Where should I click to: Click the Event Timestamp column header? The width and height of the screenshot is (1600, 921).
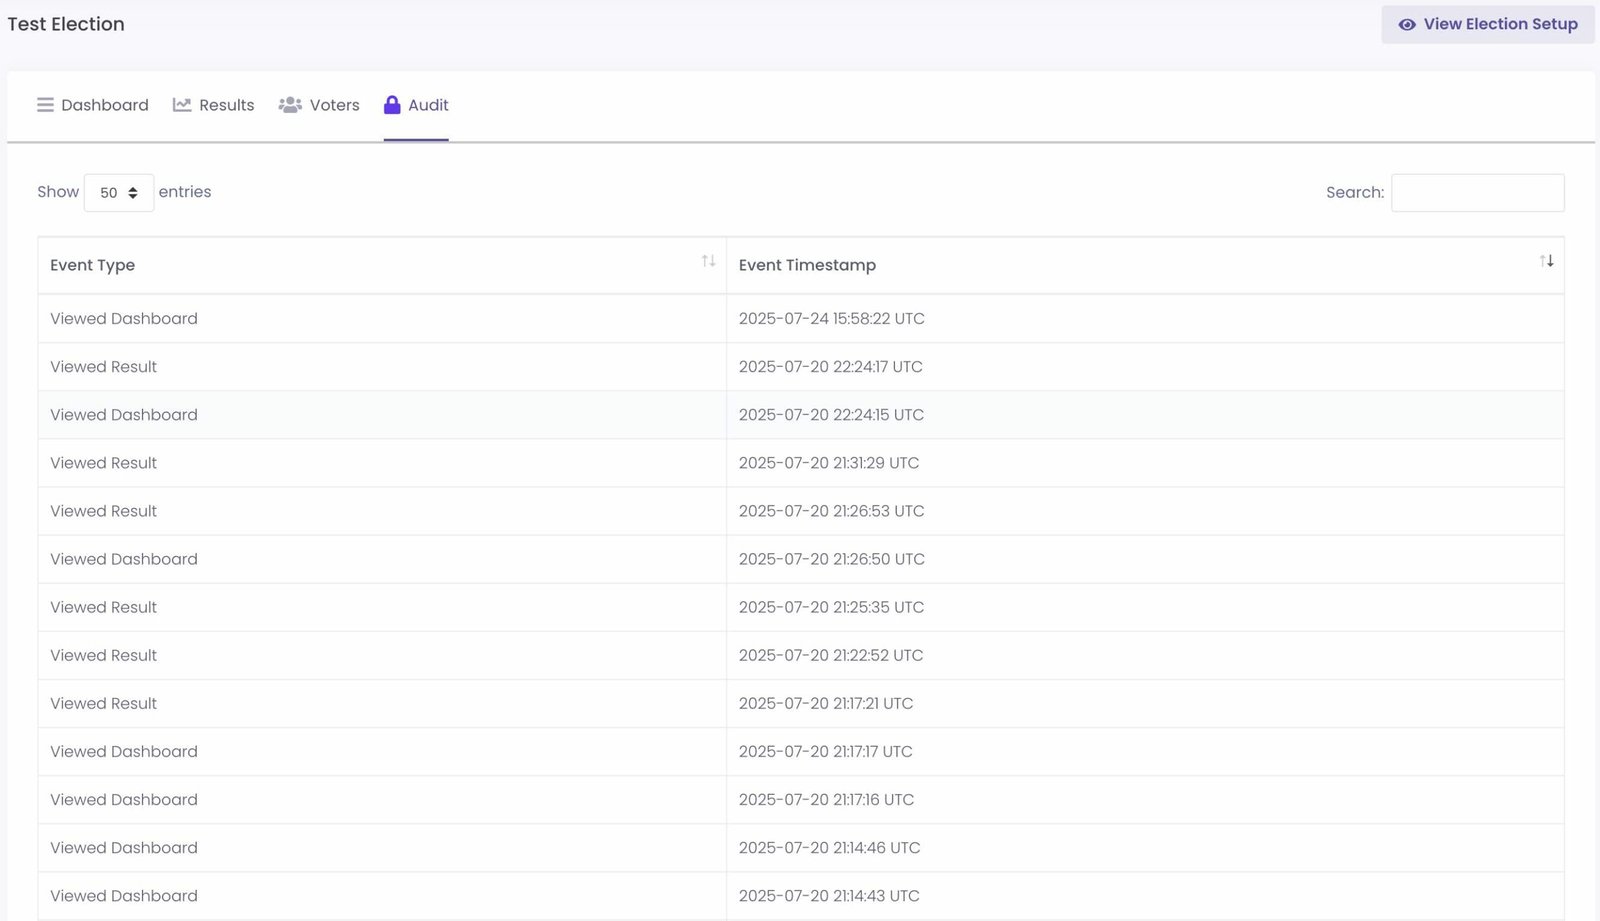pos(1146,265)
